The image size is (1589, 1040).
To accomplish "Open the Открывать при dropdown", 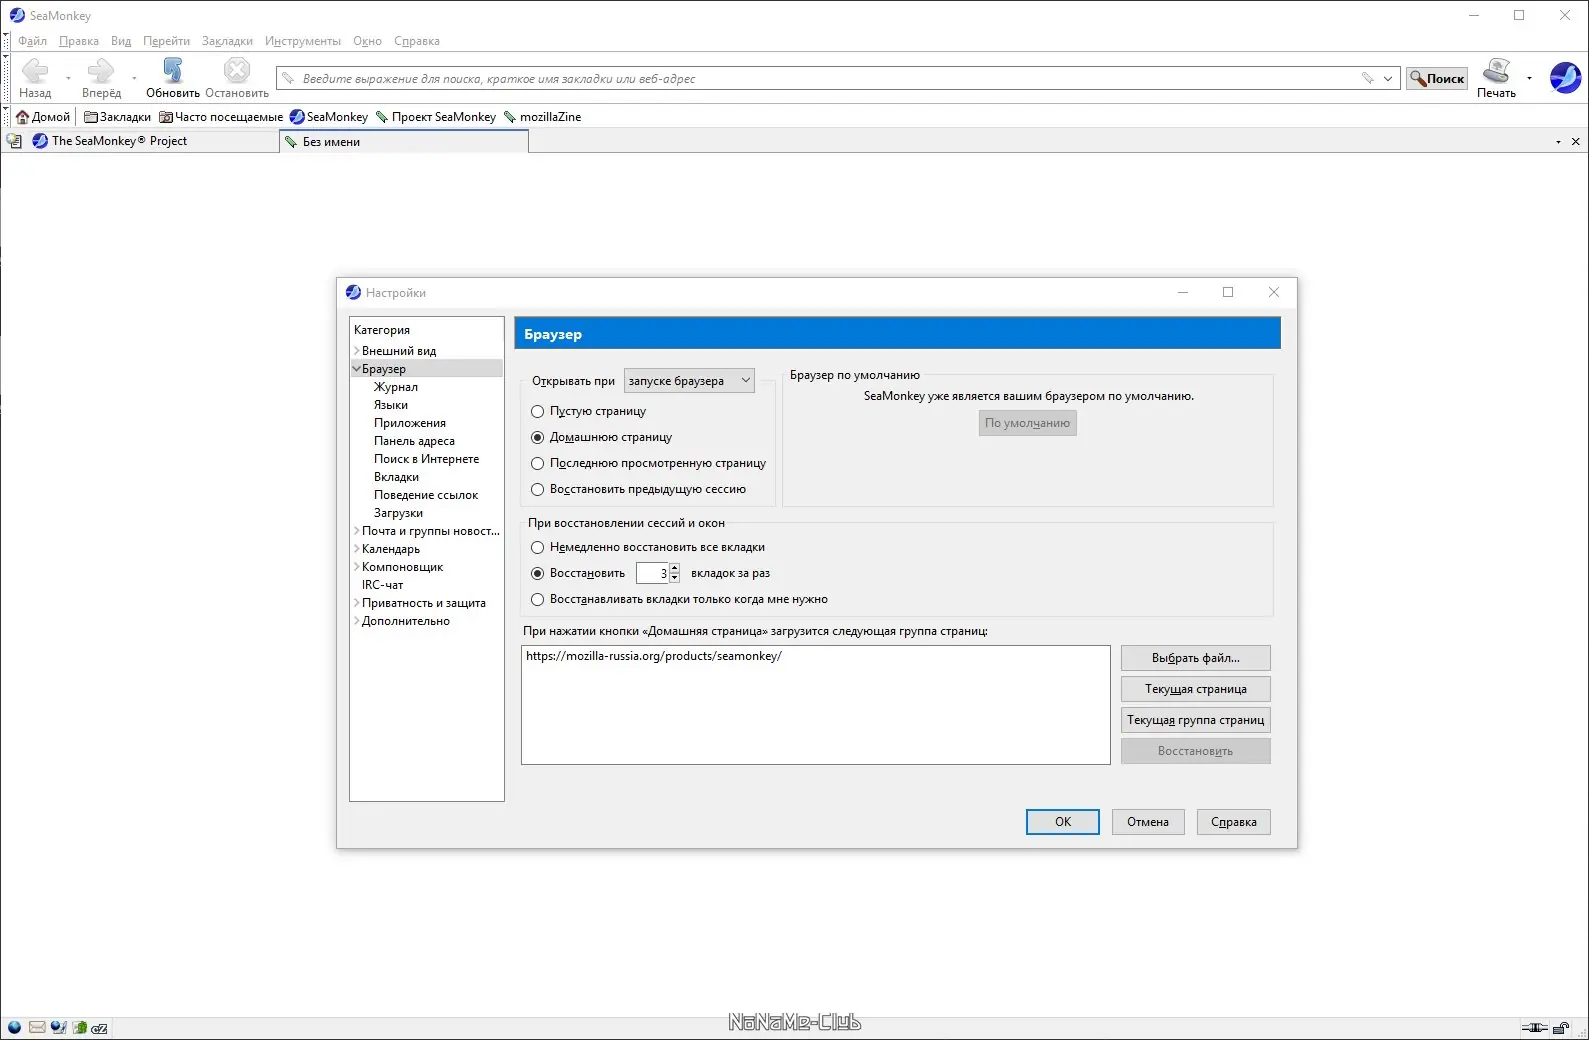I will pyautogui.click(x=689, y=381).
